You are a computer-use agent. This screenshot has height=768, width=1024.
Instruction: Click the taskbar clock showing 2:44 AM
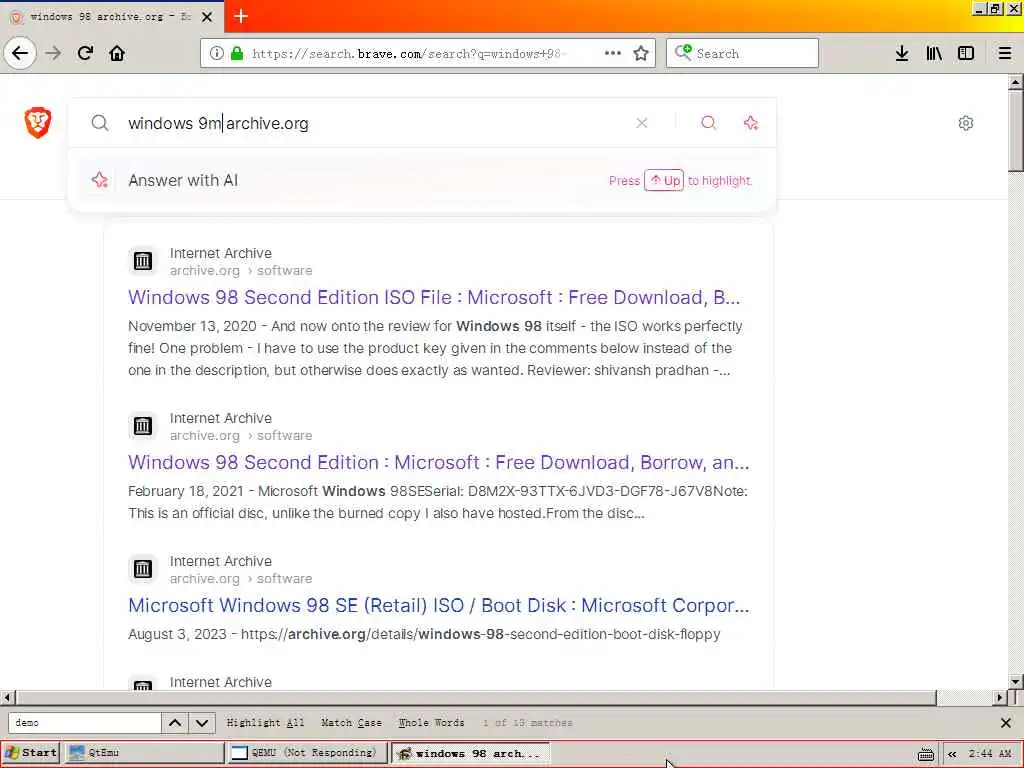pyautogui.click(x=990, y=754)
